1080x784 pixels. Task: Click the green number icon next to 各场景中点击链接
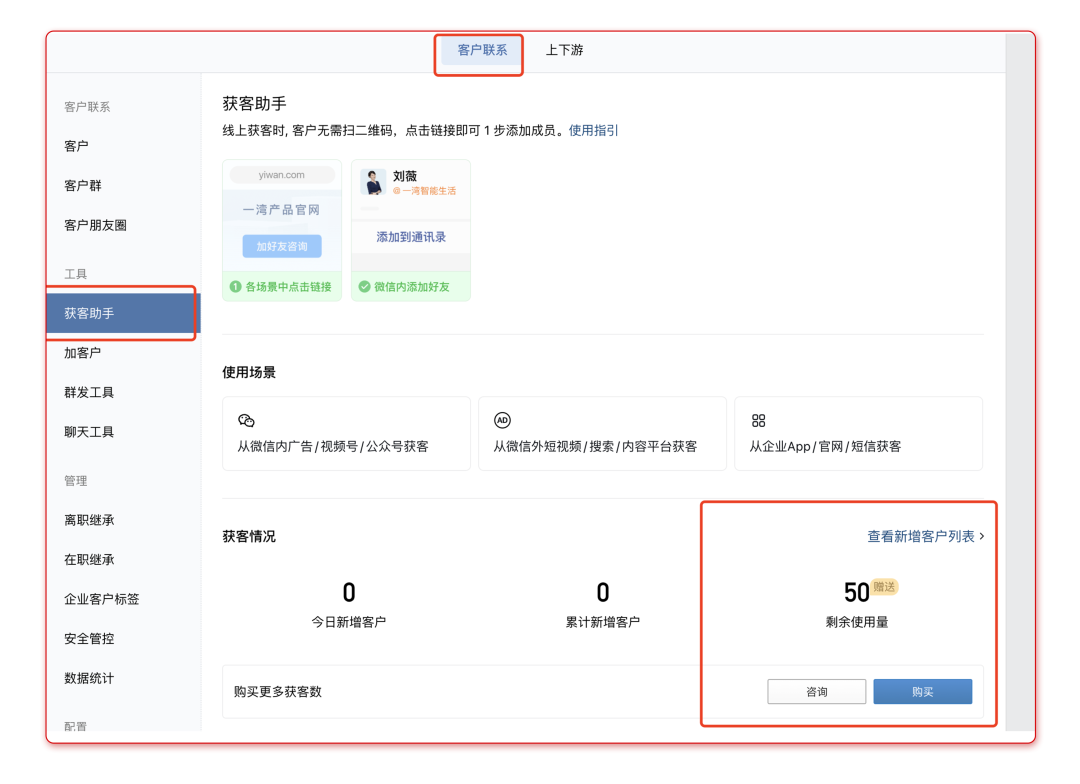pos(236,287)
